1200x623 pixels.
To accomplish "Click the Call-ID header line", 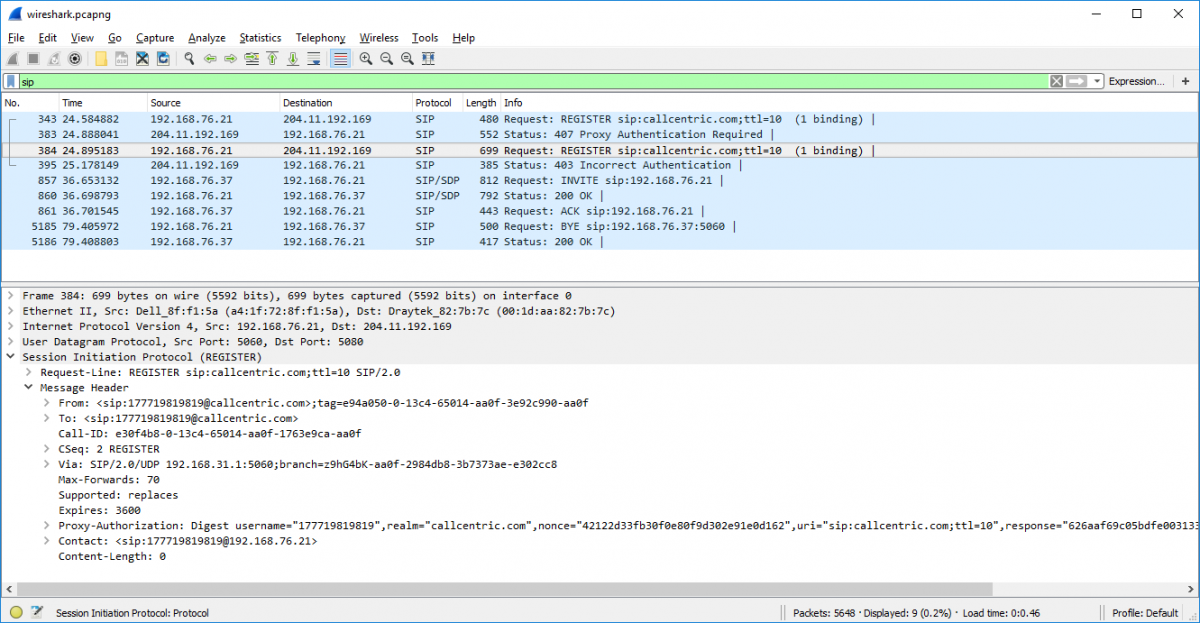I will (210, 434).
